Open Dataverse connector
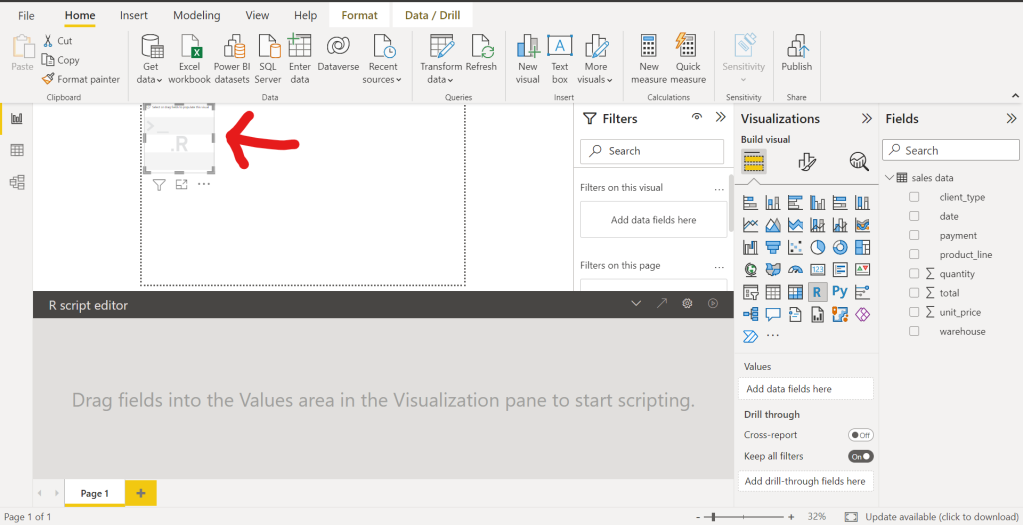The height and width of the screenshot is (525, 1023). click(x=338, y=53)
